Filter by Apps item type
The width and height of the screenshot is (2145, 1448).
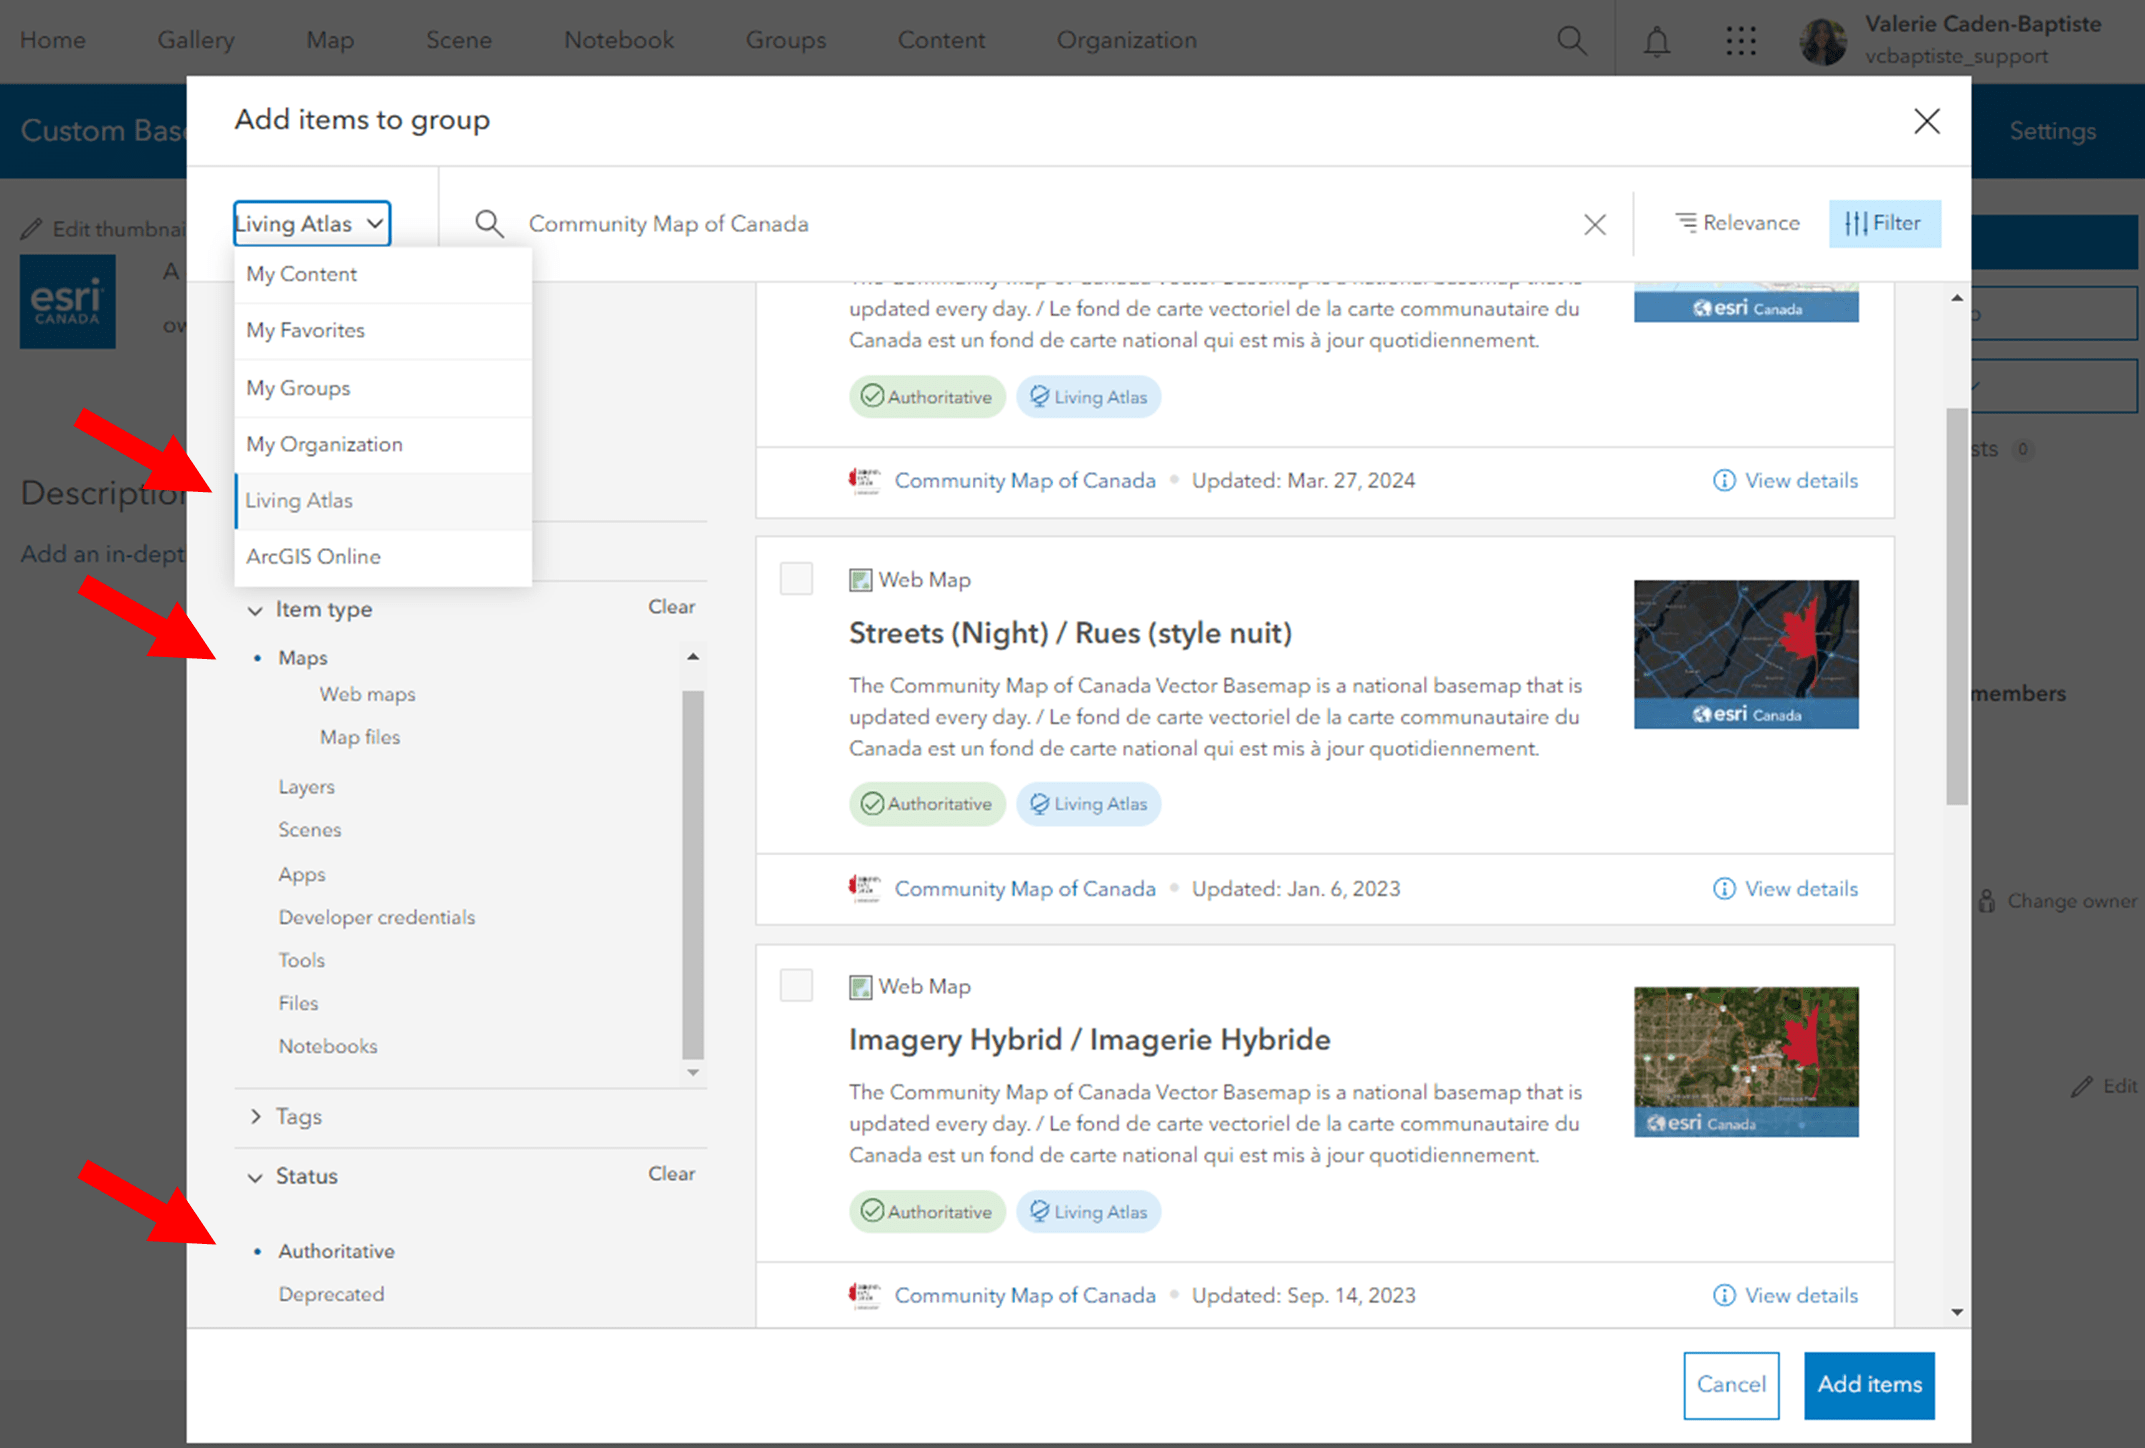[x=301, y=874]
